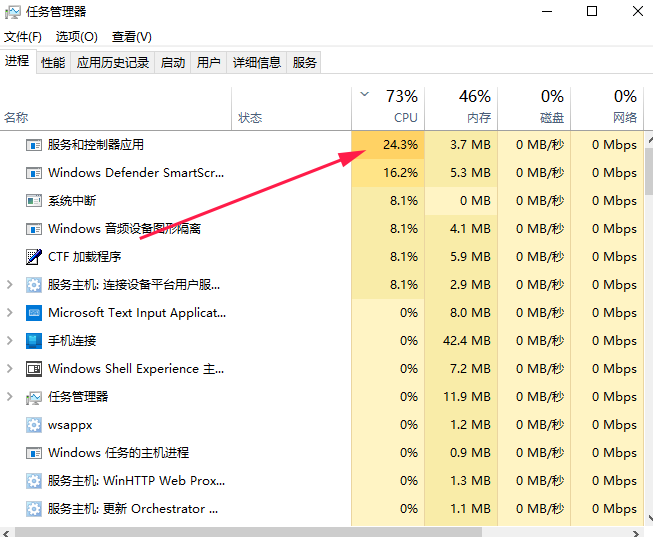Click the CPU column sort arrow
Viewport: 653px width, 537px height.
click(x=364, y=94)
